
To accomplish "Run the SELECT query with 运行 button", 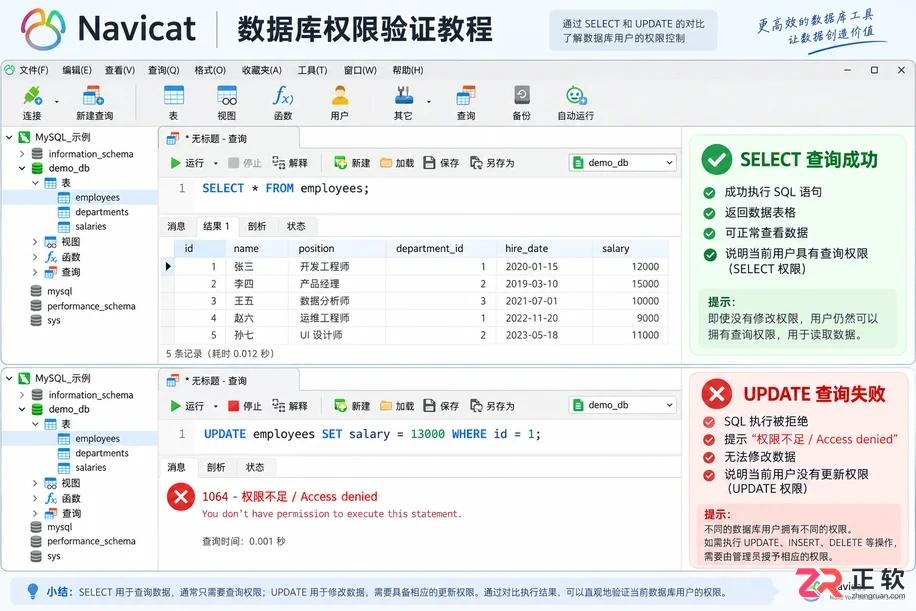I will point(187,163).
